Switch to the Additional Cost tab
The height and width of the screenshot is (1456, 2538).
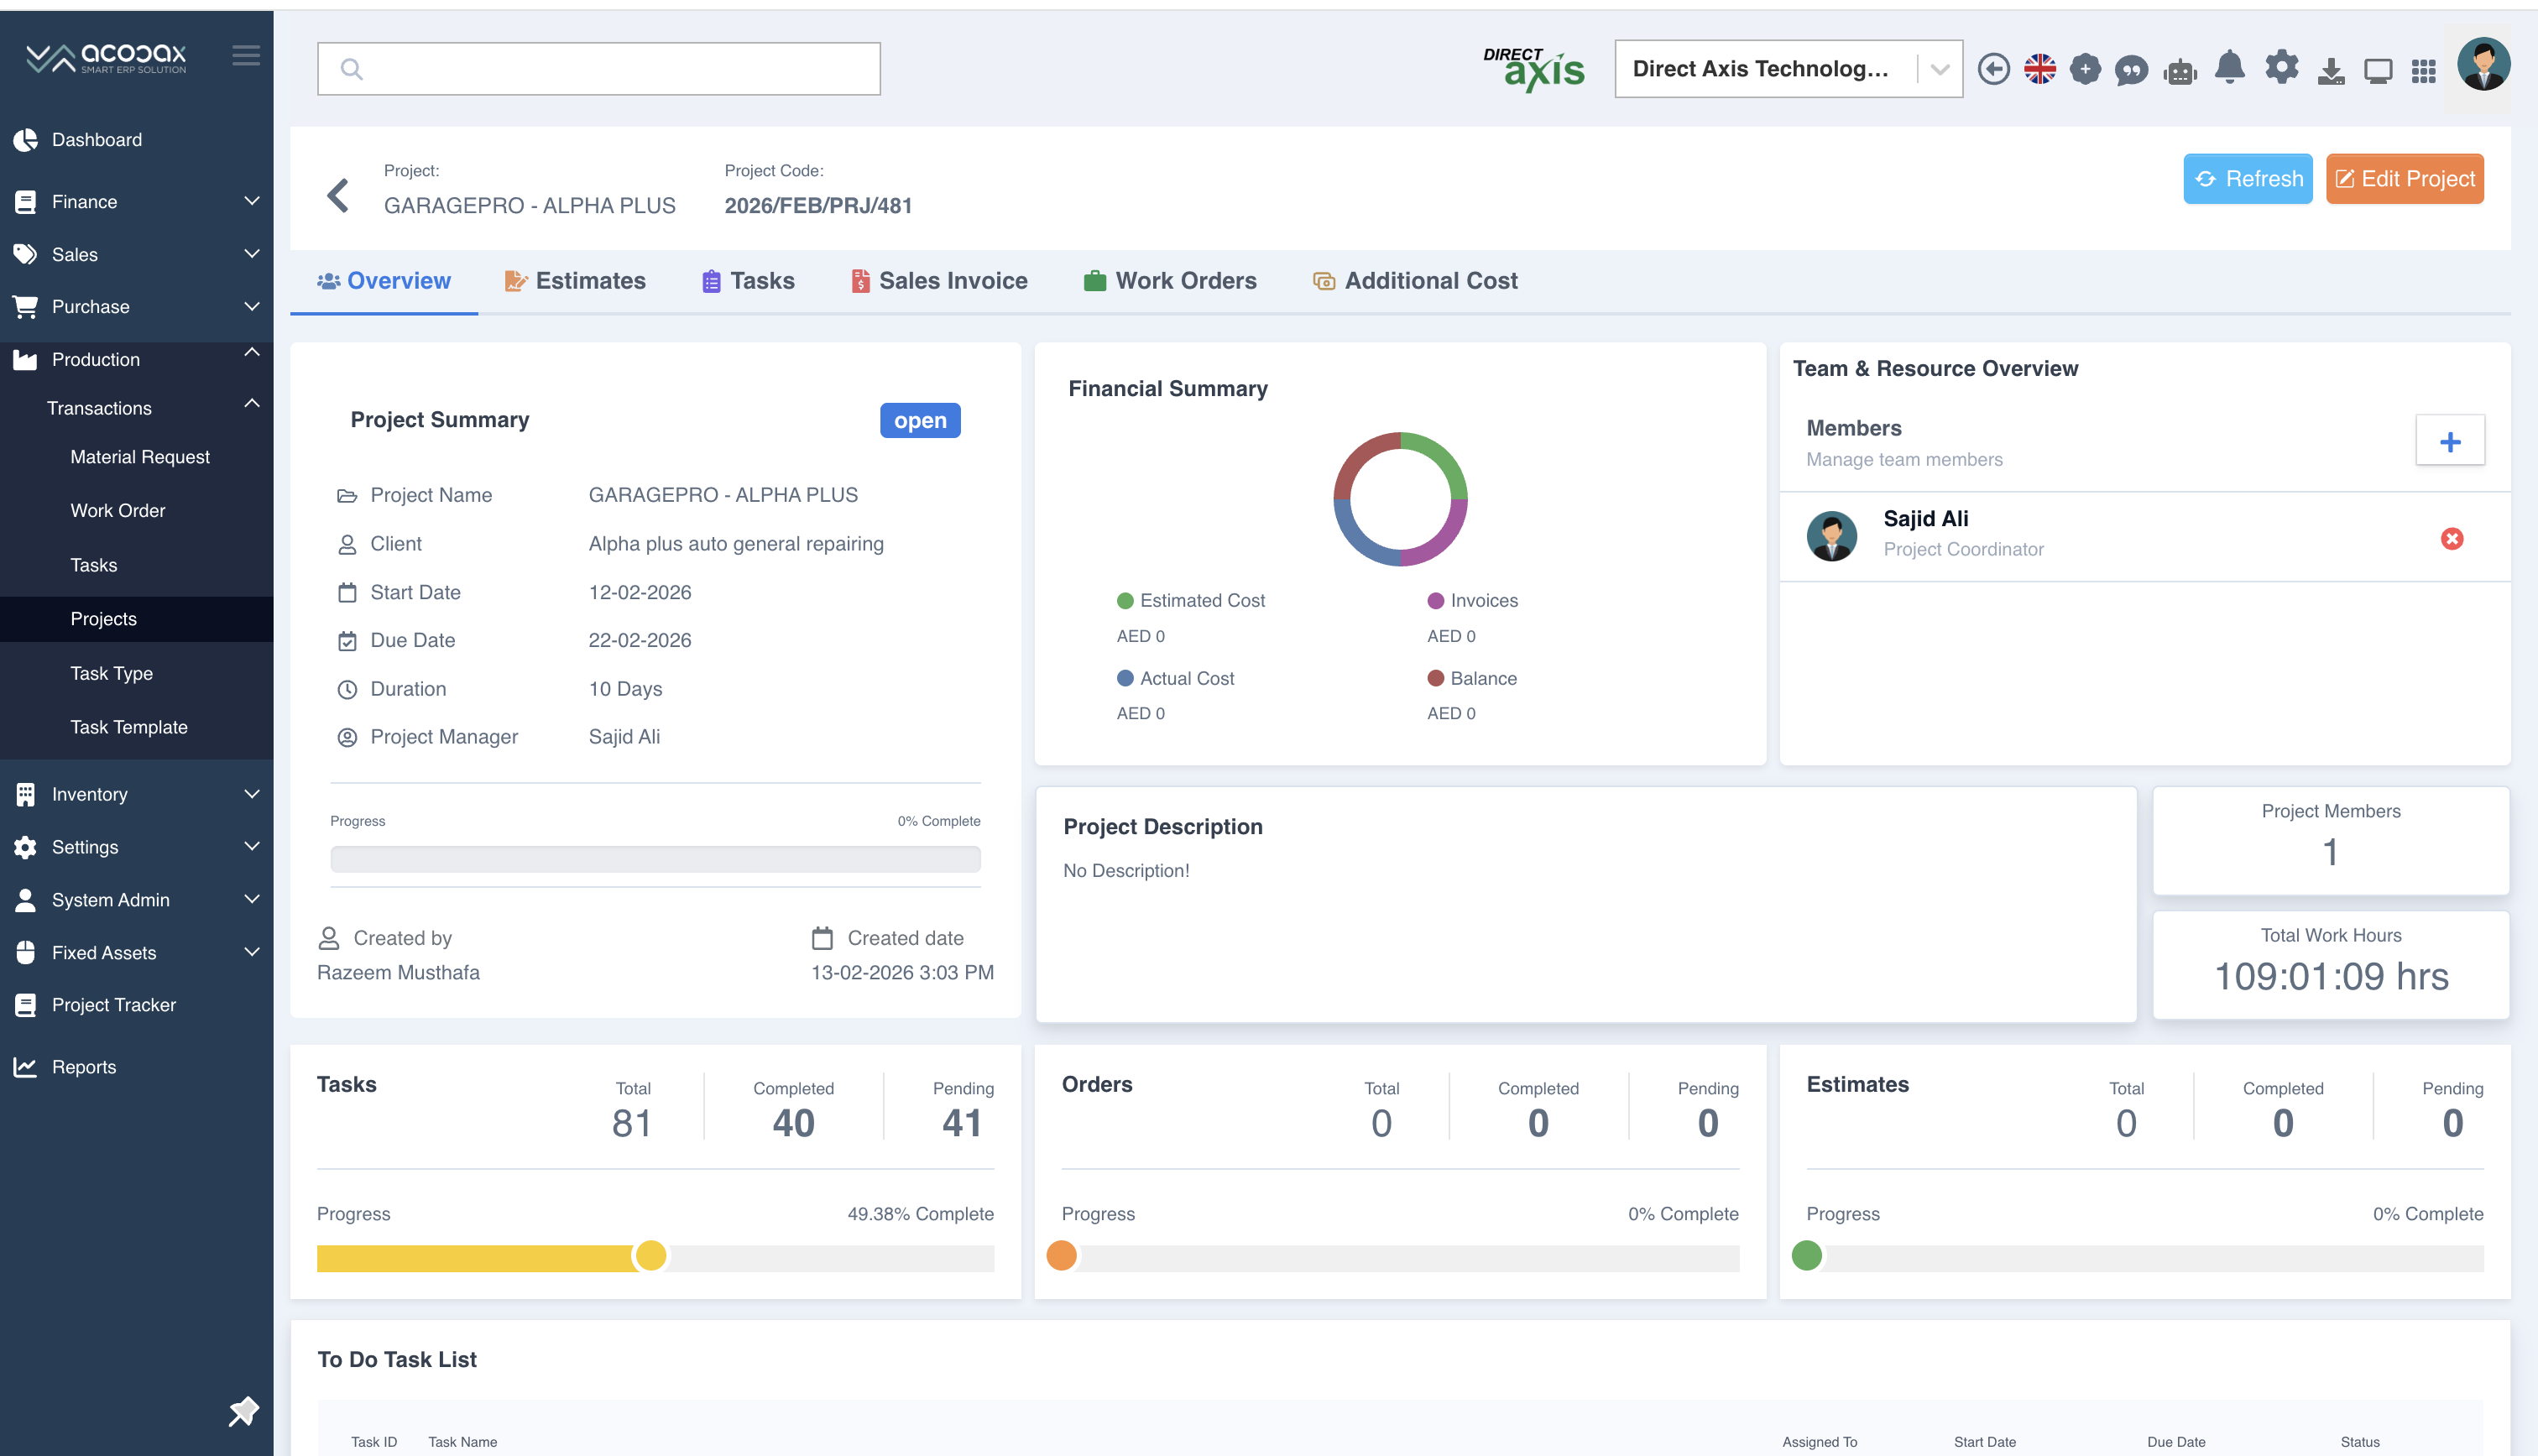tap(1415, 281)
